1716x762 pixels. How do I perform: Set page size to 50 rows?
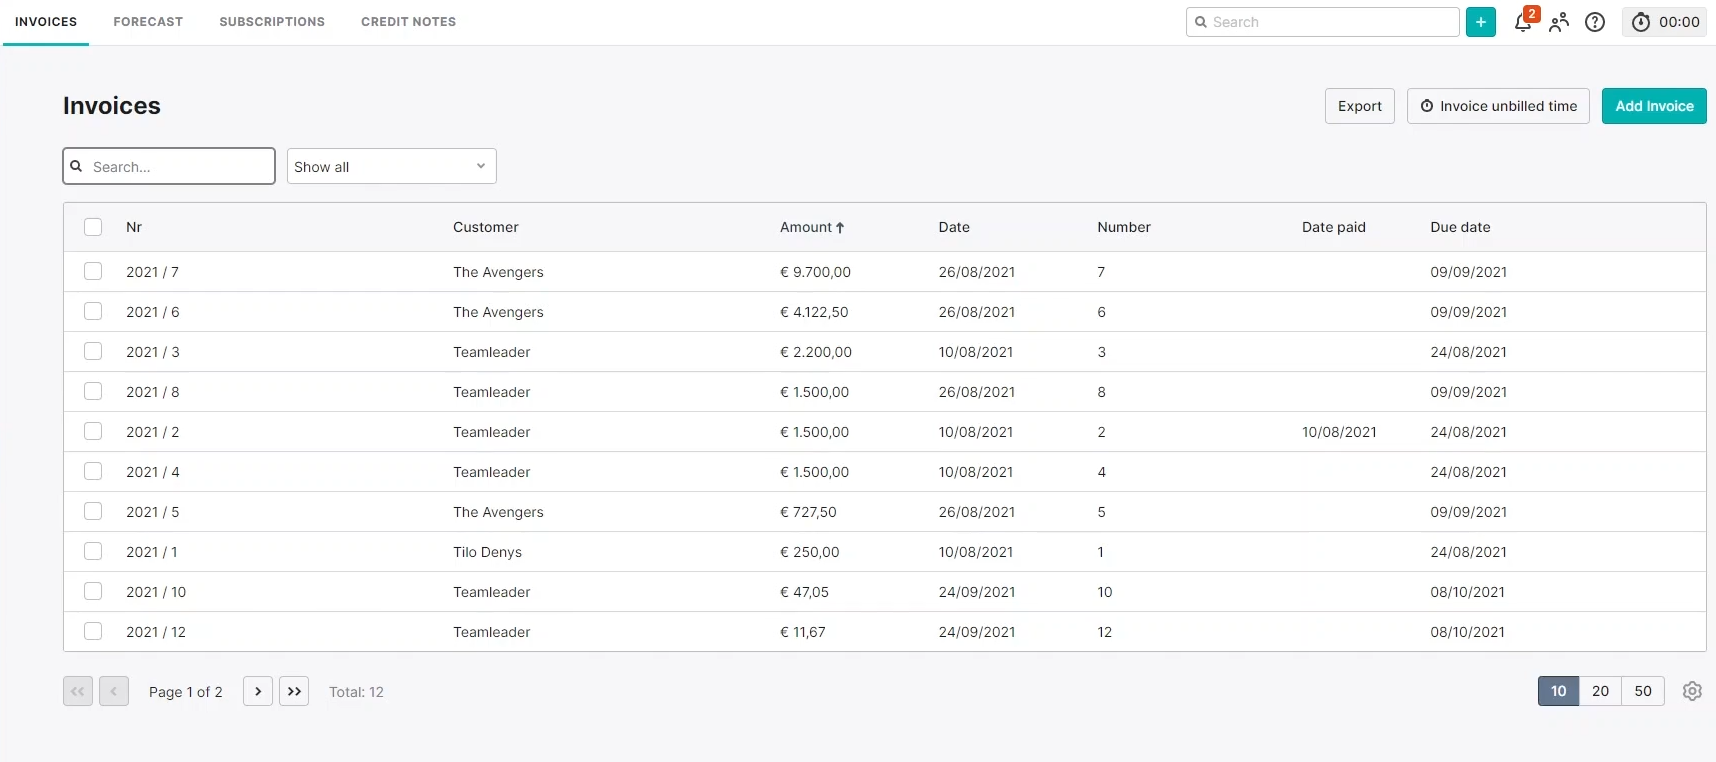click(1643, 691)
